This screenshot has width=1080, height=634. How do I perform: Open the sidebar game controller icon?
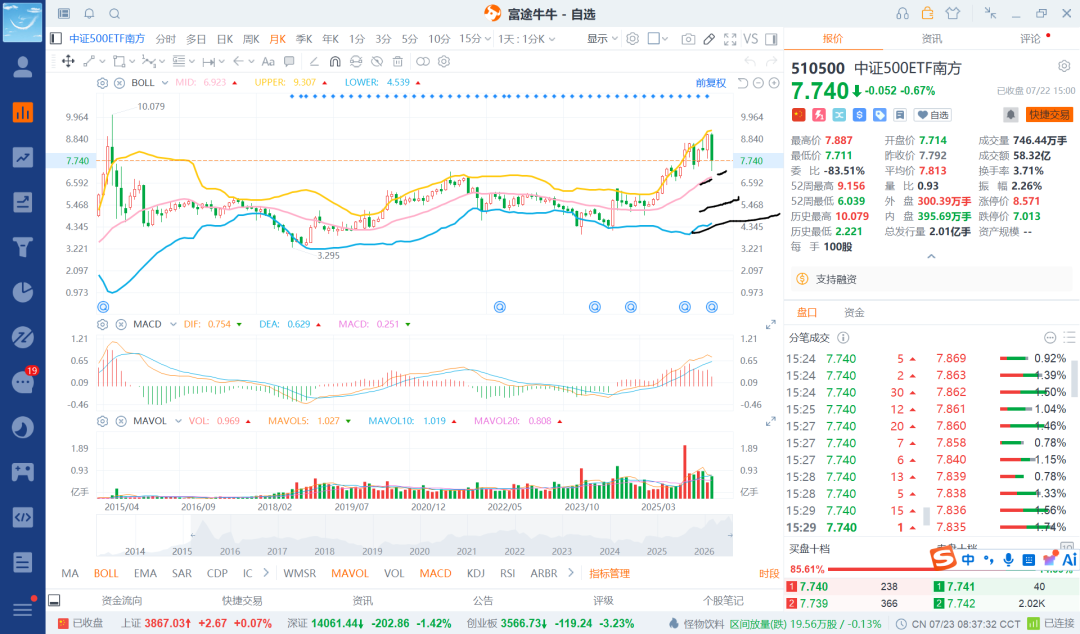[23, 472]
